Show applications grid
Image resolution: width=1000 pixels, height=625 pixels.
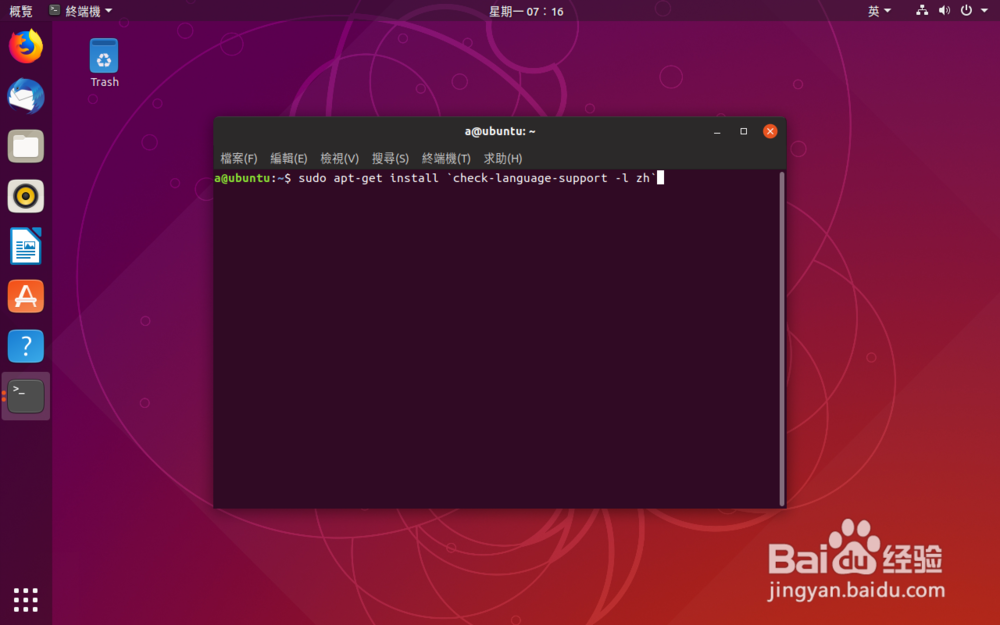[x=26, y=599]
